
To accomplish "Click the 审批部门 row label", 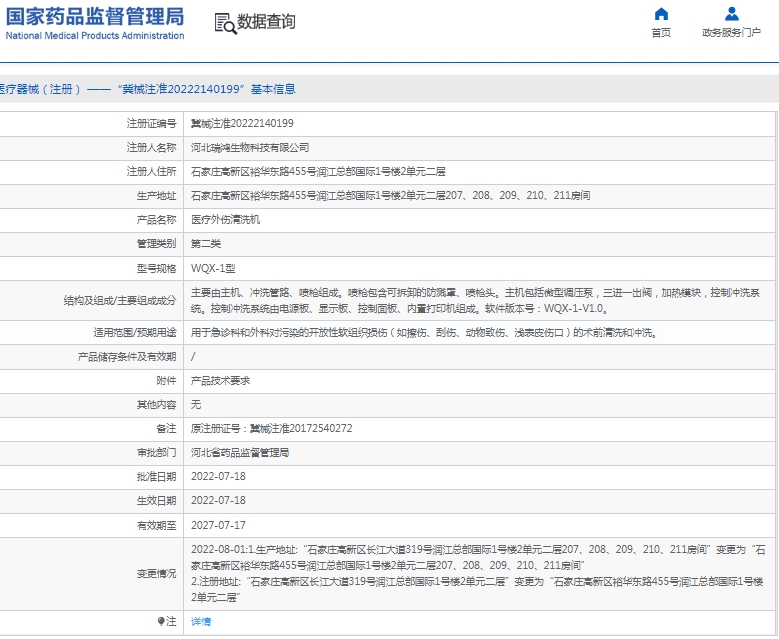I will [x=156, y=453].
